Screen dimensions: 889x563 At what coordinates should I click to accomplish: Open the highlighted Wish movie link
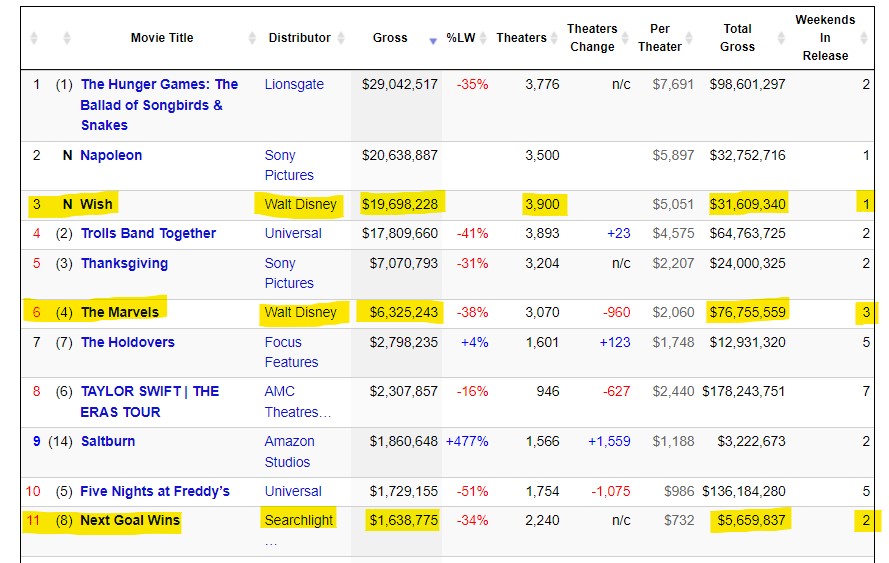click(97, 204)
